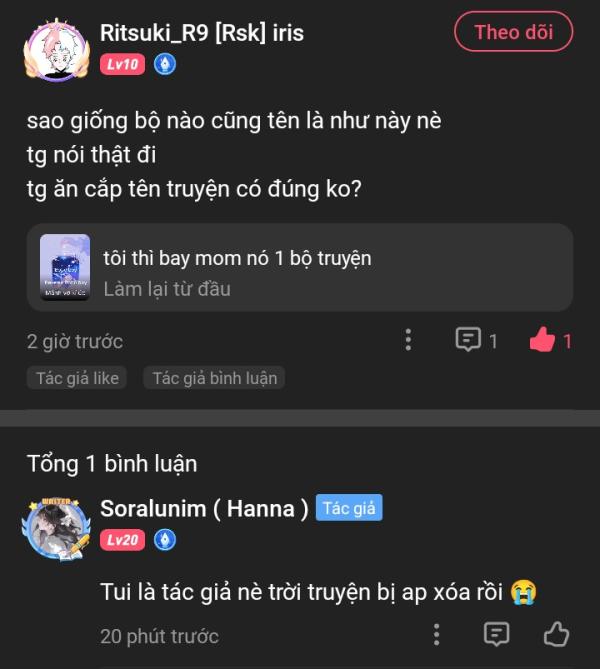The image size is (600, 669).
Task: Open three-dot menu on Soralunim's comment
Action: [437, 634]
